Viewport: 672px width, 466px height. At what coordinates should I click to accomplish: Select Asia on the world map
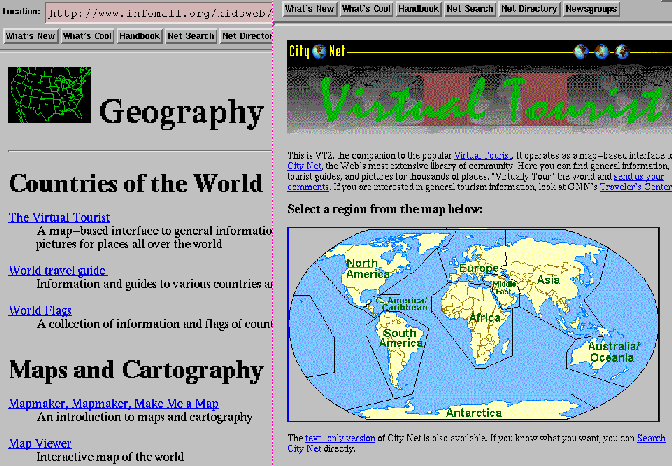pos(548,280)
